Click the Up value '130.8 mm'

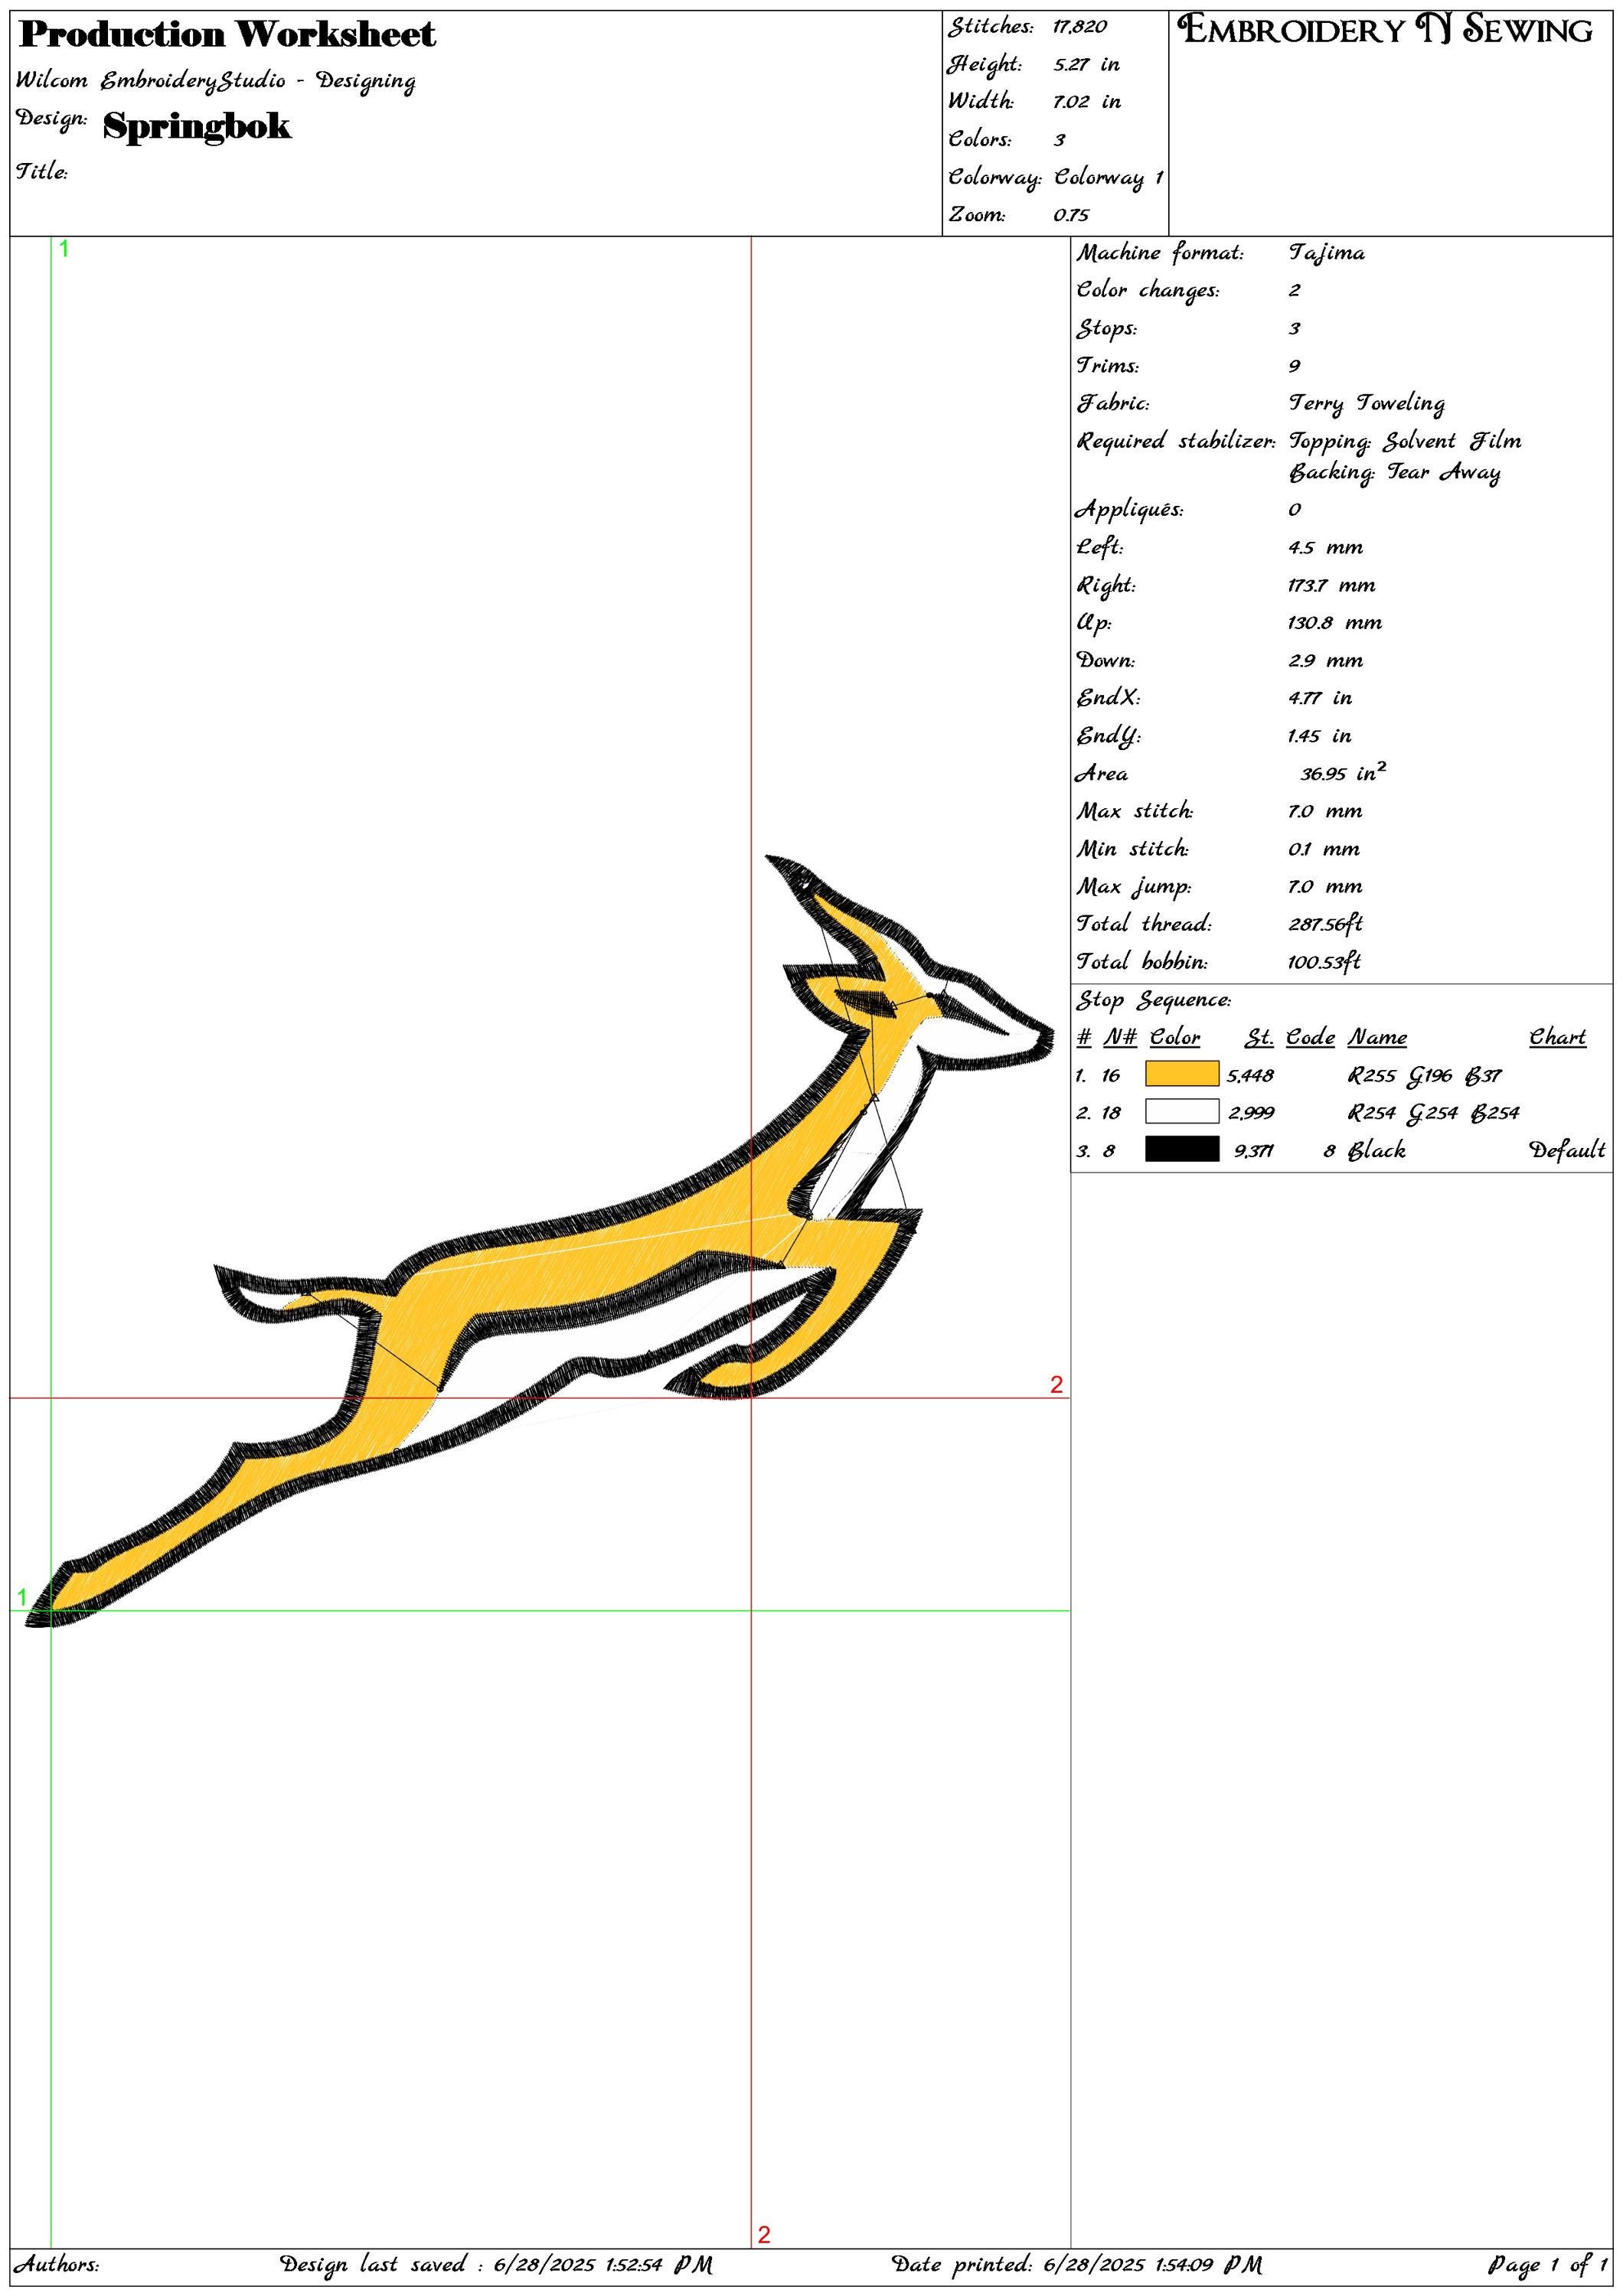point(1335,622)
